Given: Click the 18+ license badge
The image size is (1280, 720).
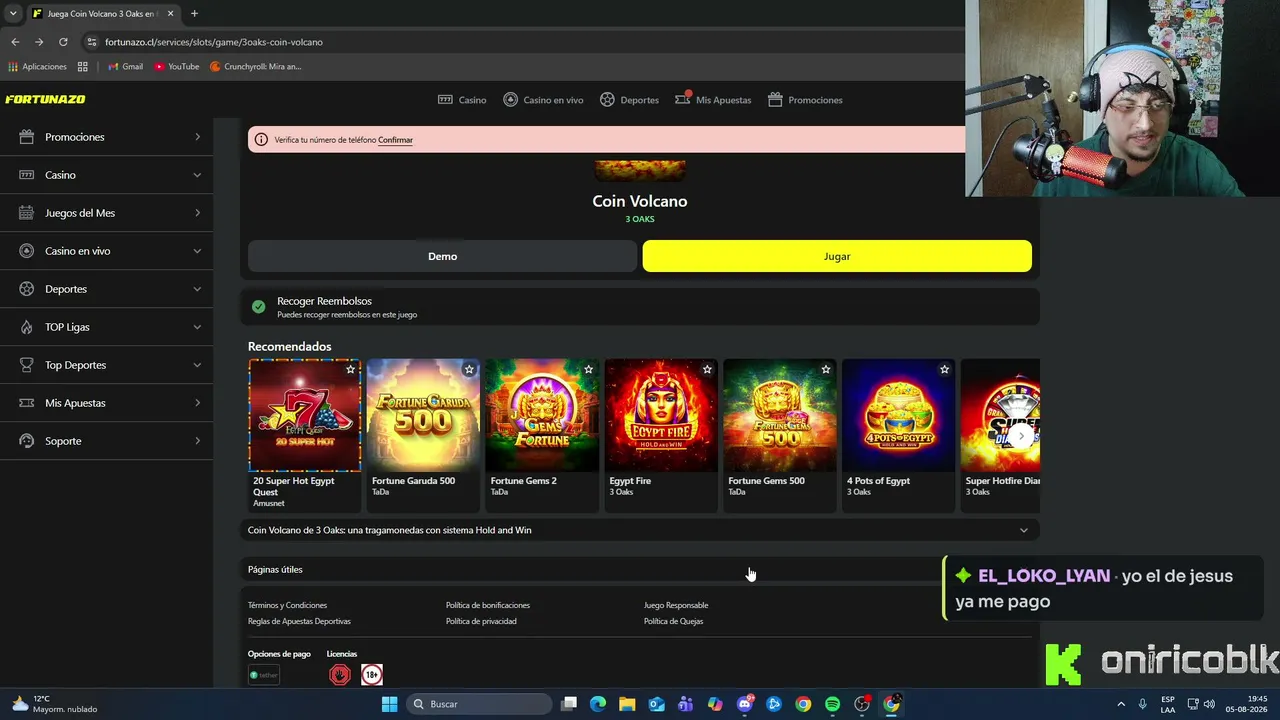Looking at the screenshot, I should tap(372, 675).
